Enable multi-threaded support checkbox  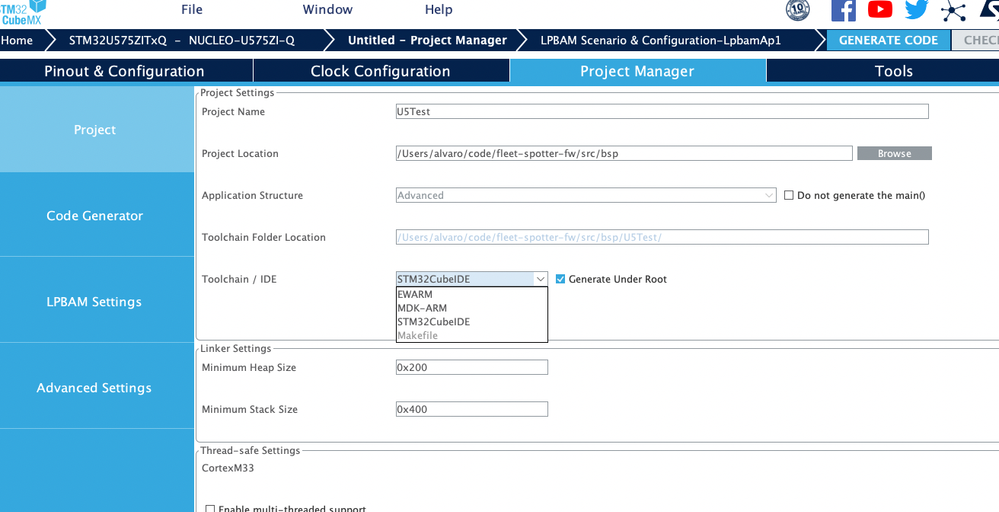point(210,509)
